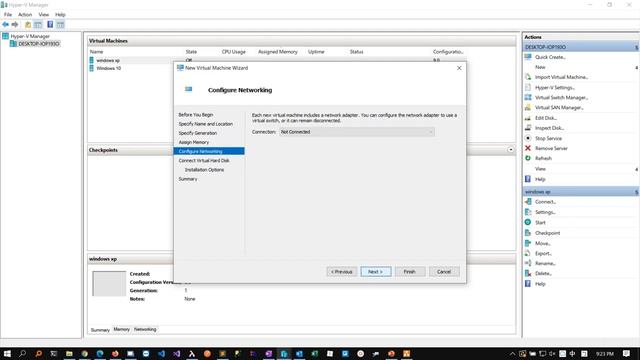This screenshot has width=640, height=360.
Task: Click the Next button in the wizard
Action: (x=376, y=272)
